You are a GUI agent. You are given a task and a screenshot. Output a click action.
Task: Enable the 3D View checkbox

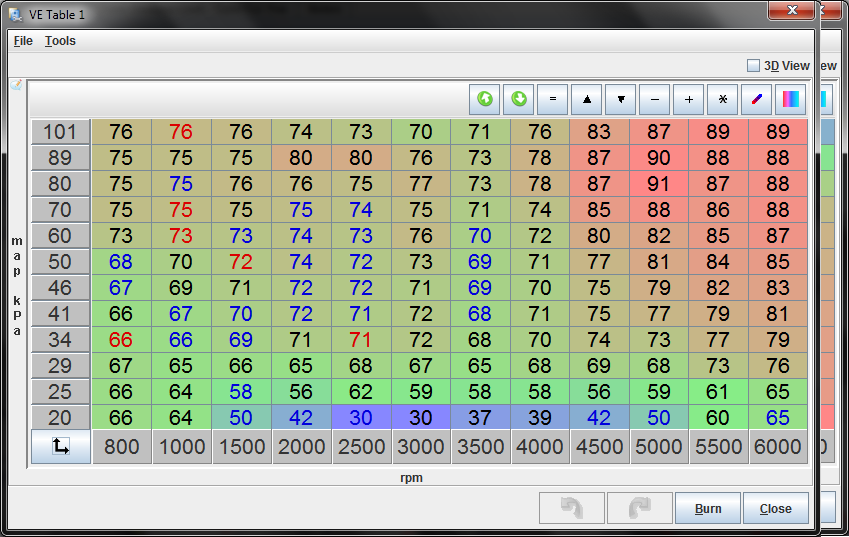click(x=754, y=66)
